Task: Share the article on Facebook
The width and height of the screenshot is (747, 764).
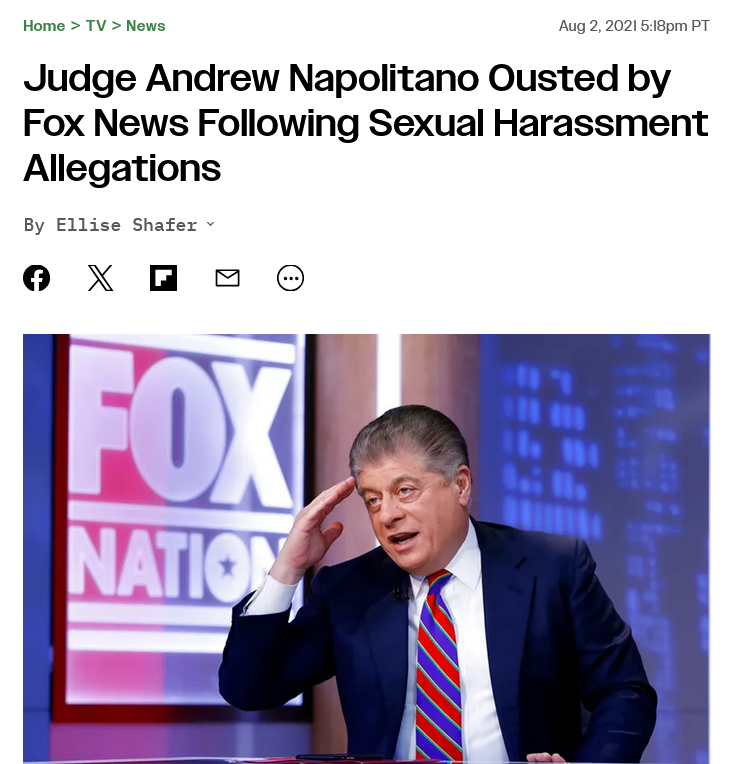Action: (x=37, y=278)
